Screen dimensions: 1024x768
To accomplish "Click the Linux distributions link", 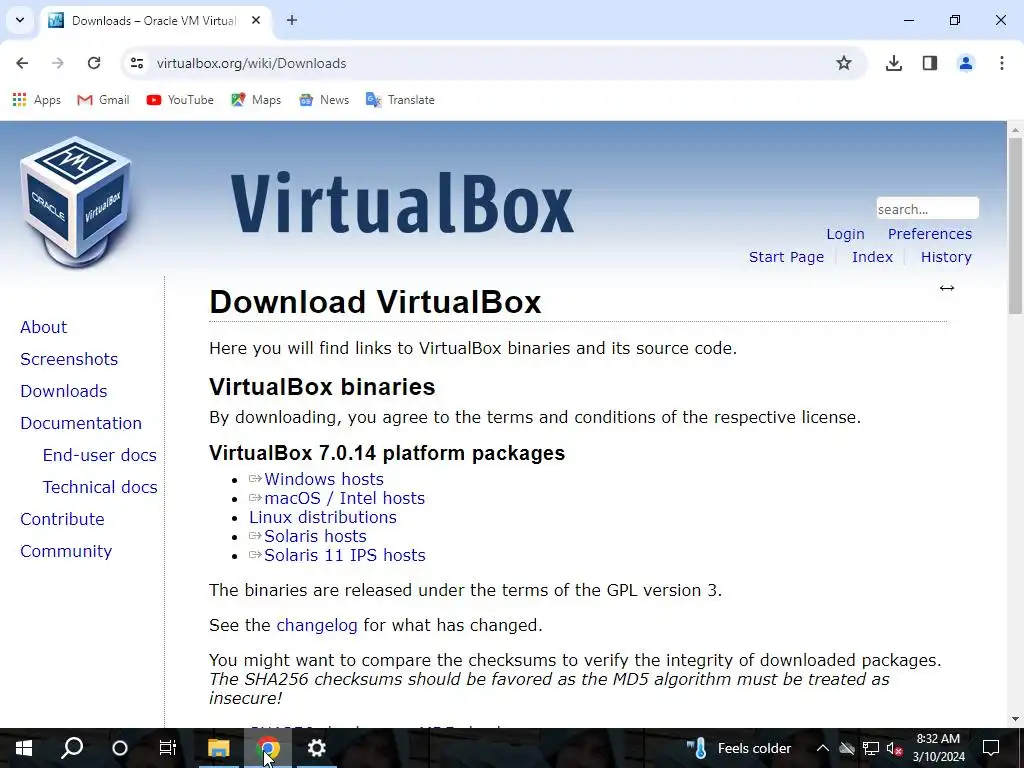I will pos(323,517).
